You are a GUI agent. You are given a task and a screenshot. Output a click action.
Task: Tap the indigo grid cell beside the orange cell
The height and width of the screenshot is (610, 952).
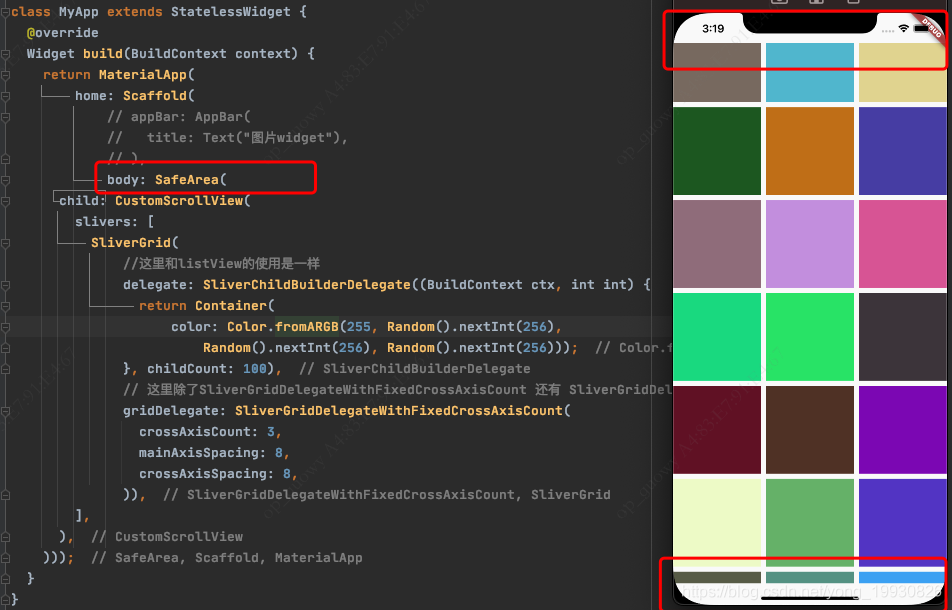[903, 151]
